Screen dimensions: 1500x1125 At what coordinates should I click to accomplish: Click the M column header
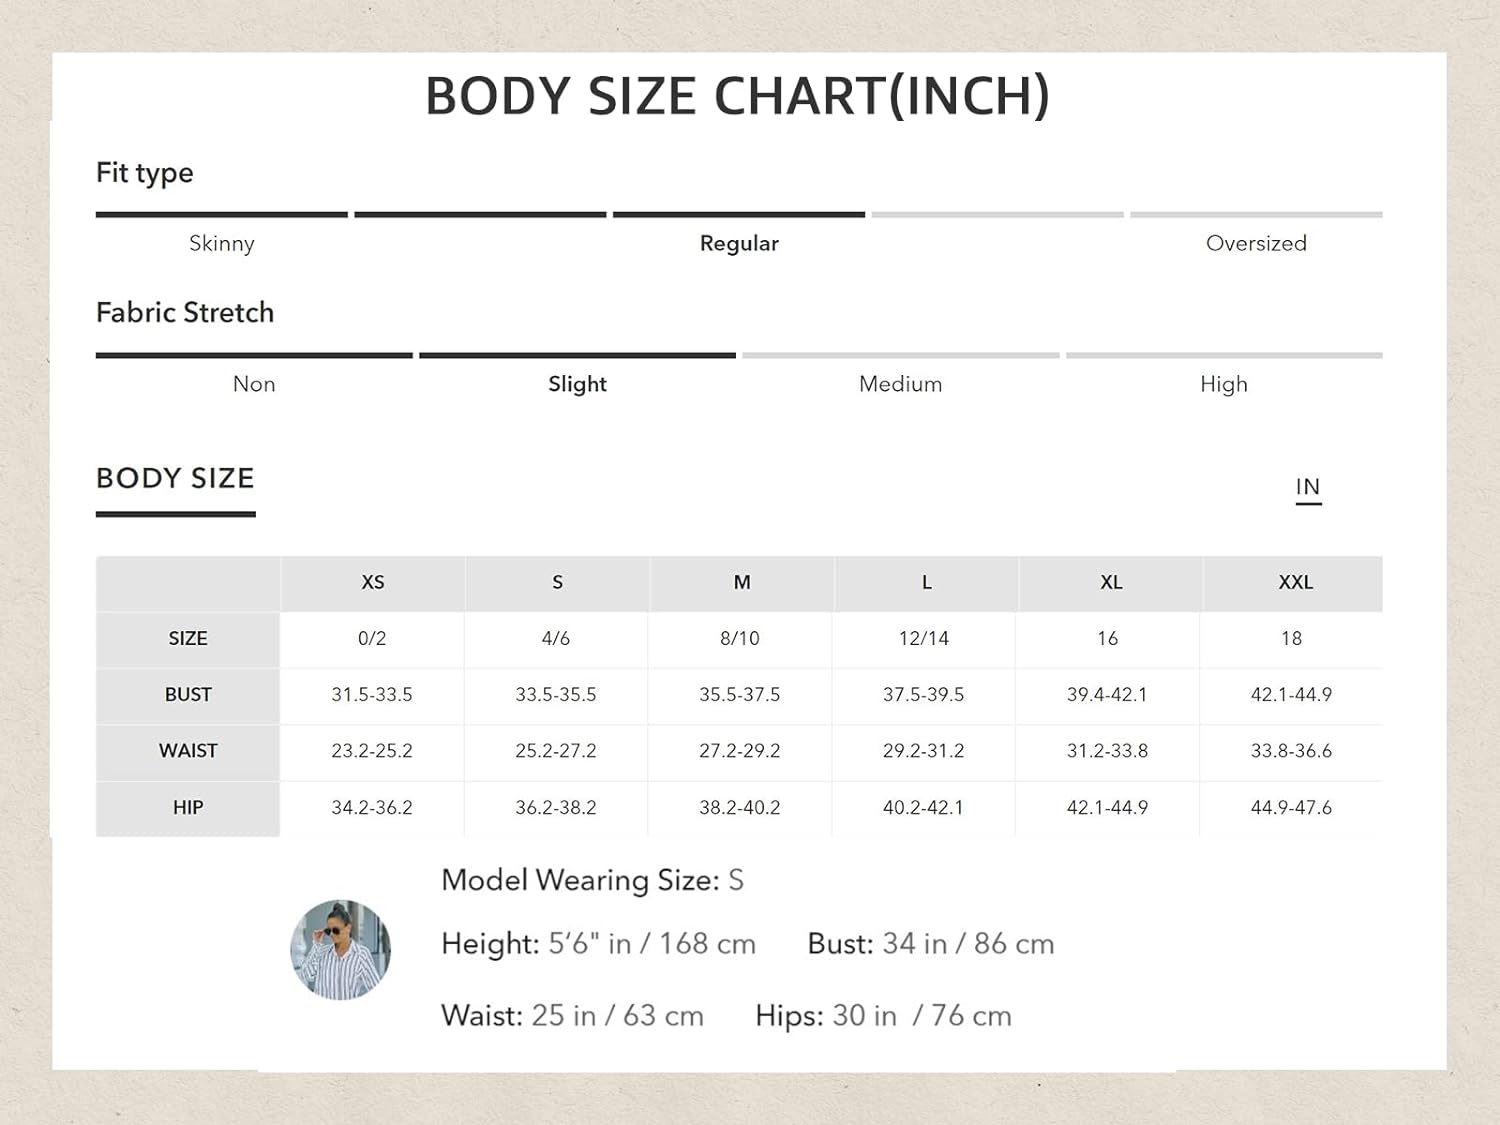[742, 583]
